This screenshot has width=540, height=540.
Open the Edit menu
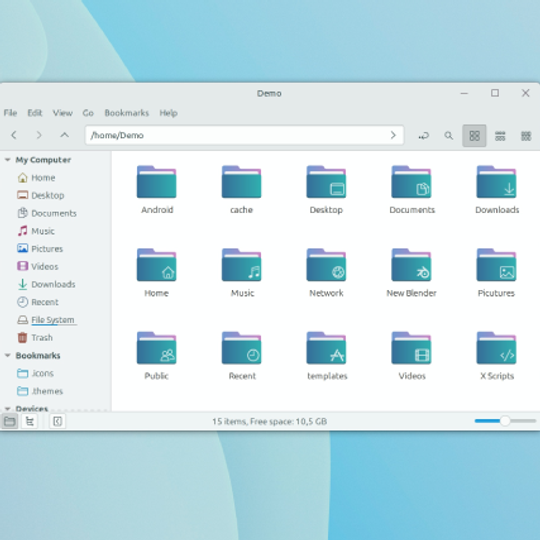point(35,113)
